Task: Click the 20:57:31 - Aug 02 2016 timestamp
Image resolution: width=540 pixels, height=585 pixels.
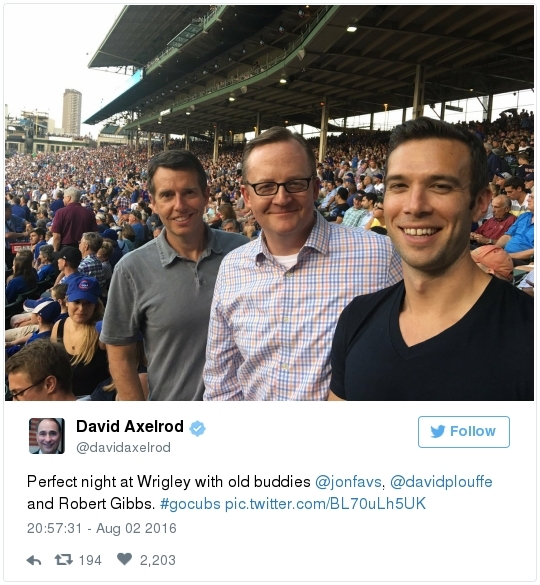Action: 102,528
